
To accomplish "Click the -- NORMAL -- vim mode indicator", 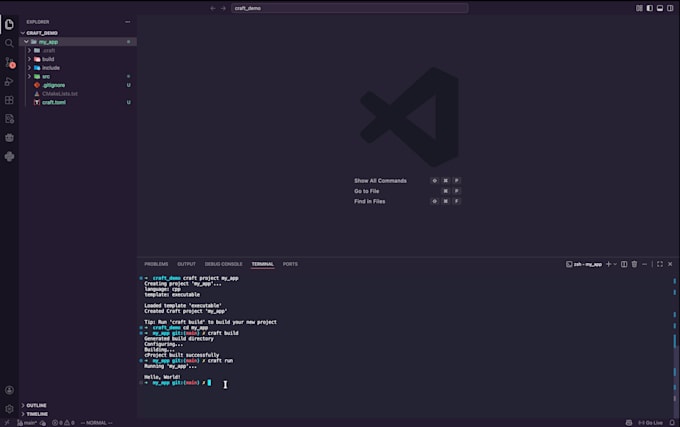I will [96, 423].
